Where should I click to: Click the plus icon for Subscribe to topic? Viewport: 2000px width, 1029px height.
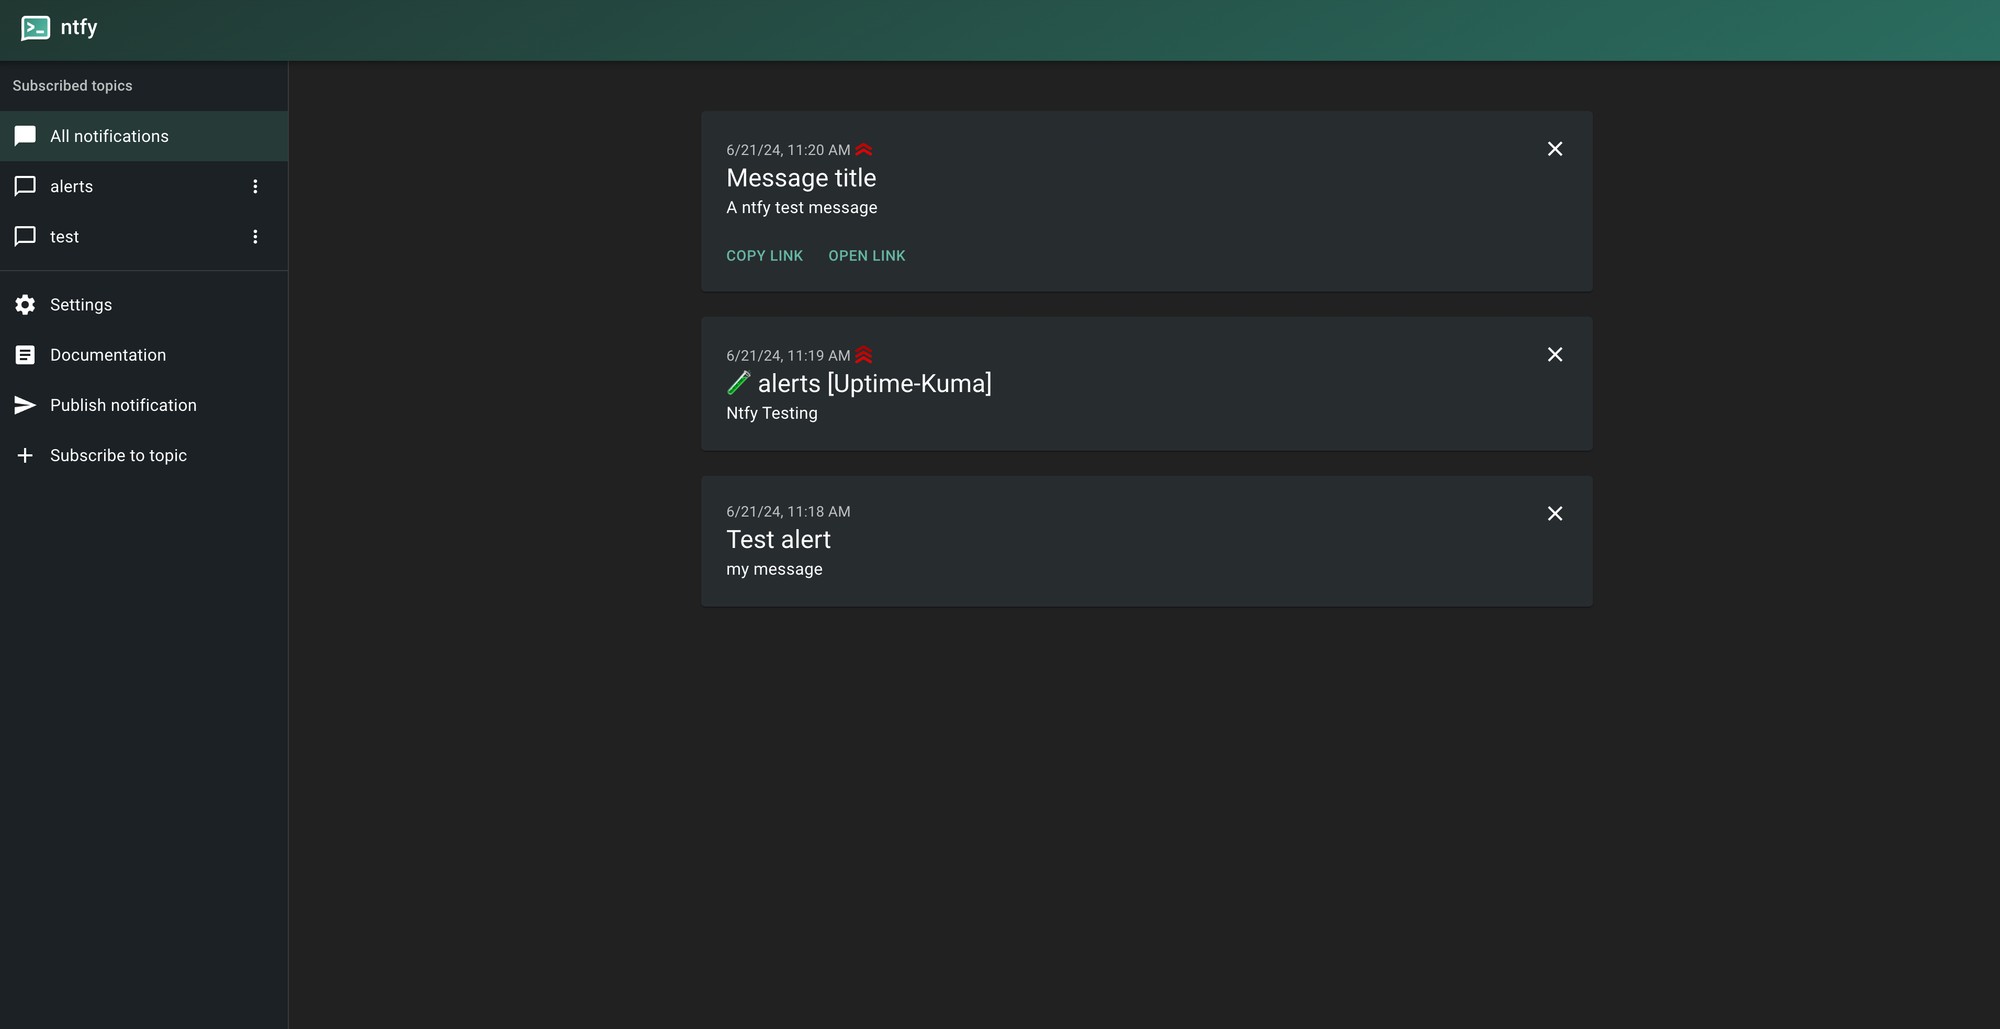click(25, 455)
